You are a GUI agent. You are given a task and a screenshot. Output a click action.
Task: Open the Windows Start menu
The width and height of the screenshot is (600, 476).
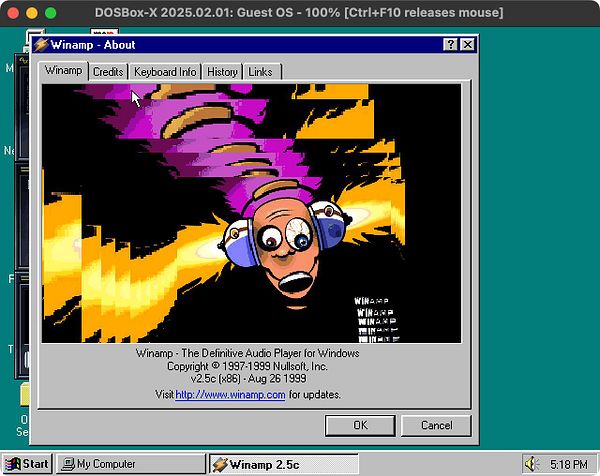(x=27, y=464)
